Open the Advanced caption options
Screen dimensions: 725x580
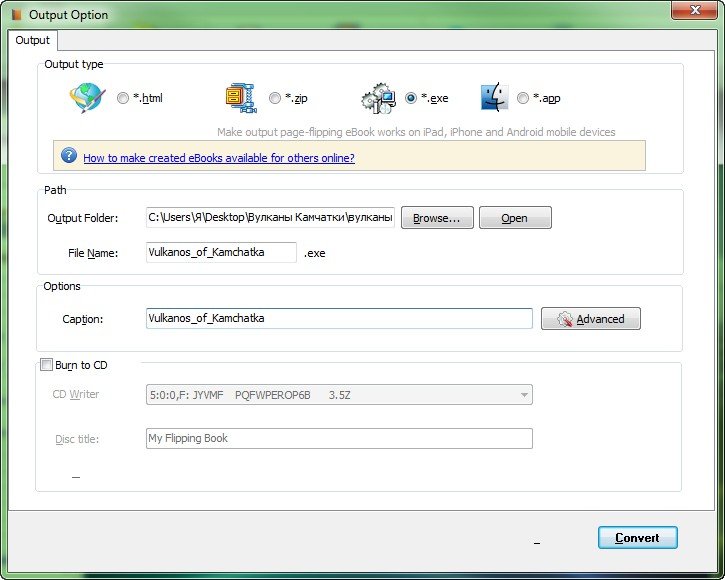[590, 319]
